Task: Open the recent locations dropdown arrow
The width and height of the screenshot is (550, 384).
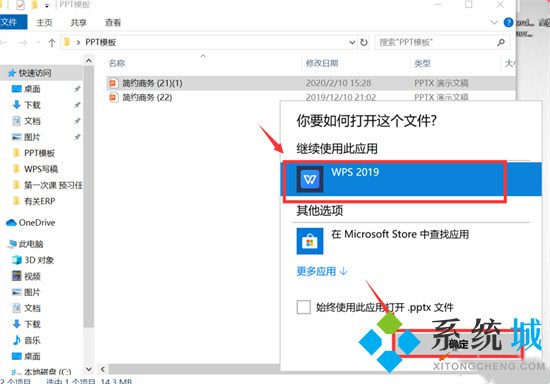Action: 38,43
